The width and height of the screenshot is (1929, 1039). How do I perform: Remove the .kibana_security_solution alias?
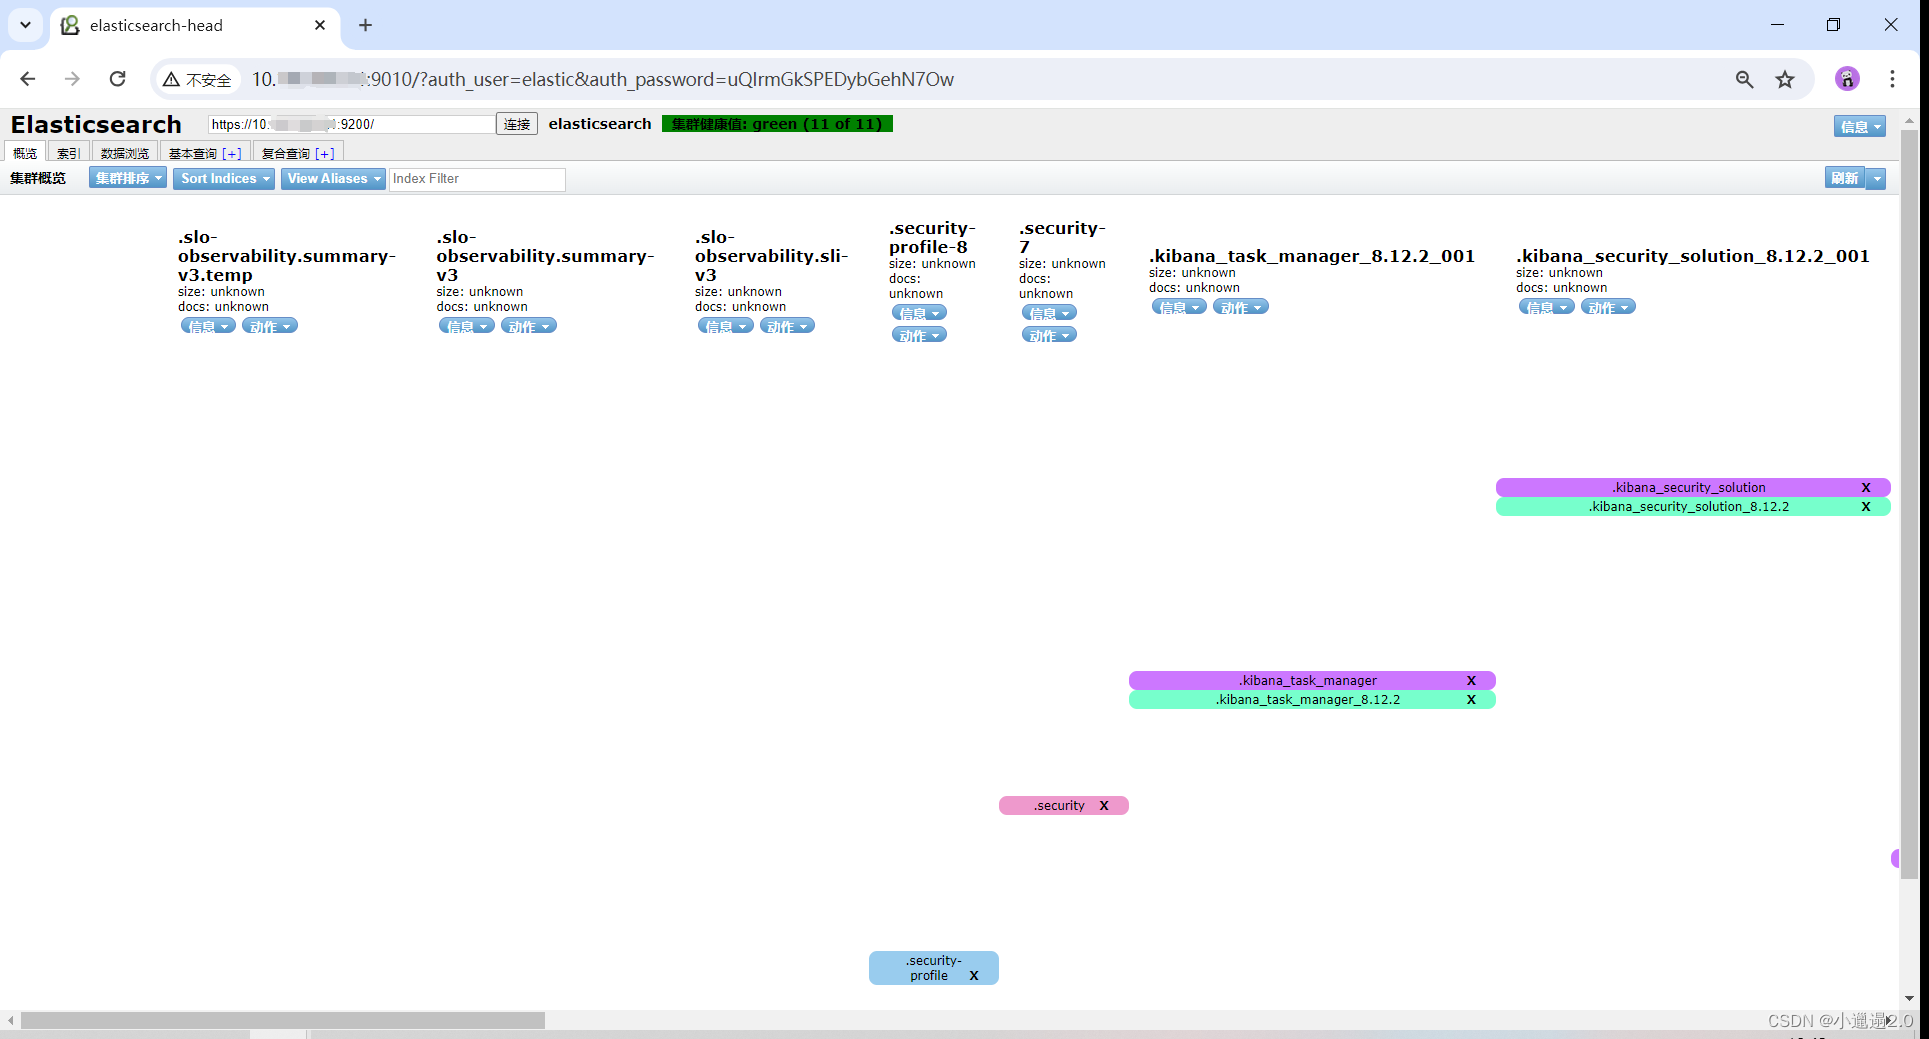pos(1866,488)
